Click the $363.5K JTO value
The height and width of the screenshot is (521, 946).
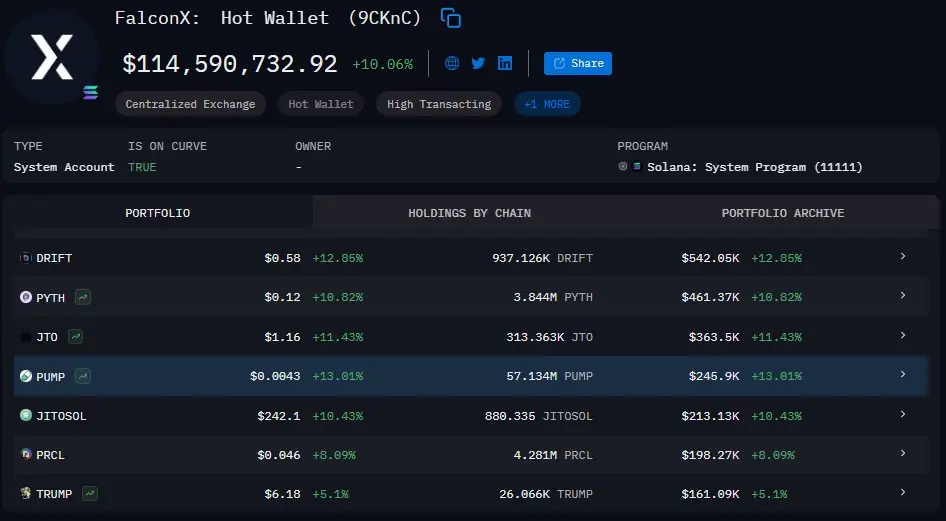point(714,337)
